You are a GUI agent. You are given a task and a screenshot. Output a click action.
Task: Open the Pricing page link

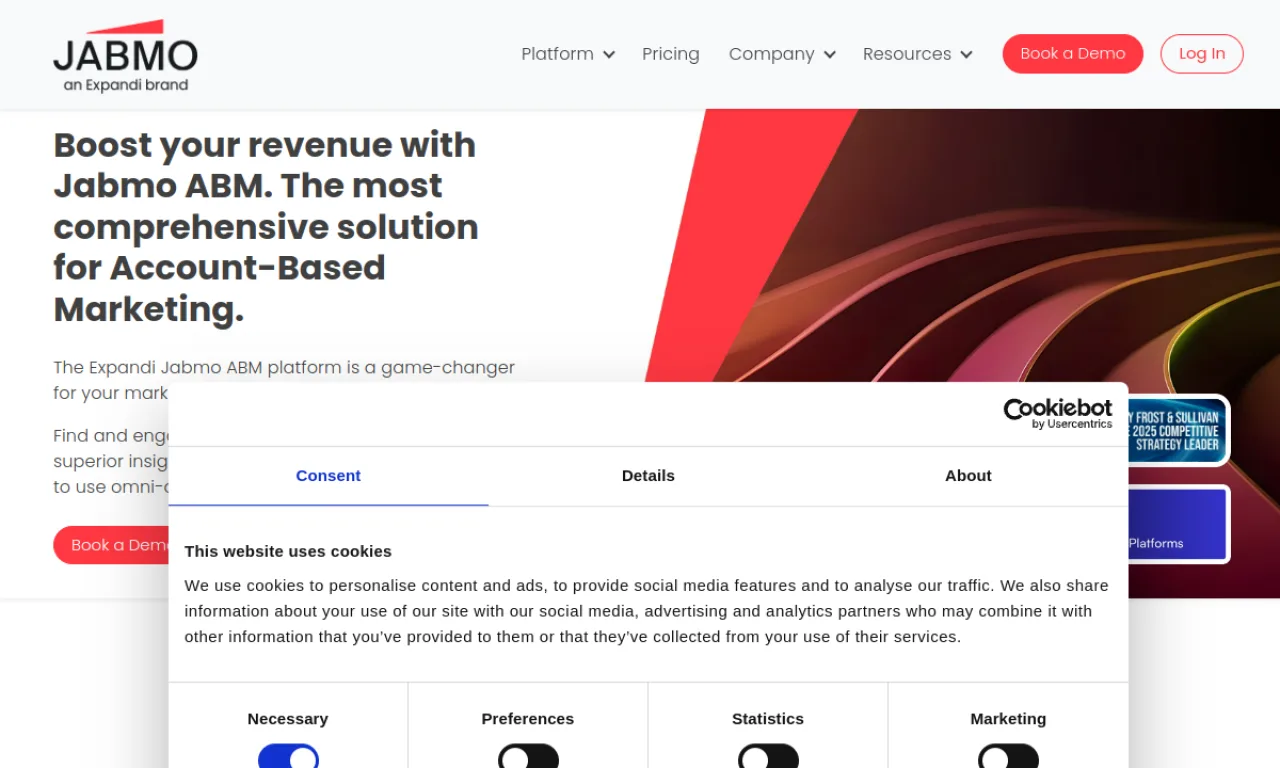[x=671, y=54]
